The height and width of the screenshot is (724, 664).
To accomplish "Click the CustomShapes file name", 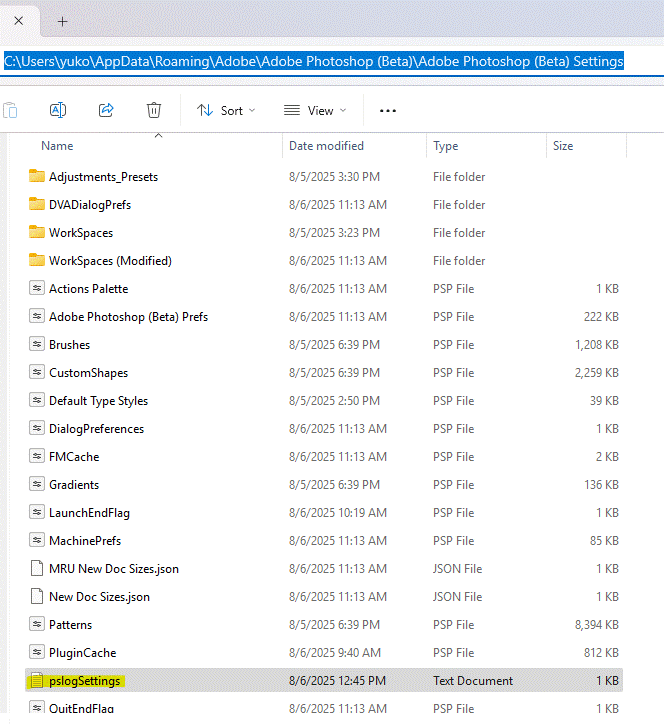I will [x=89, y=373].
